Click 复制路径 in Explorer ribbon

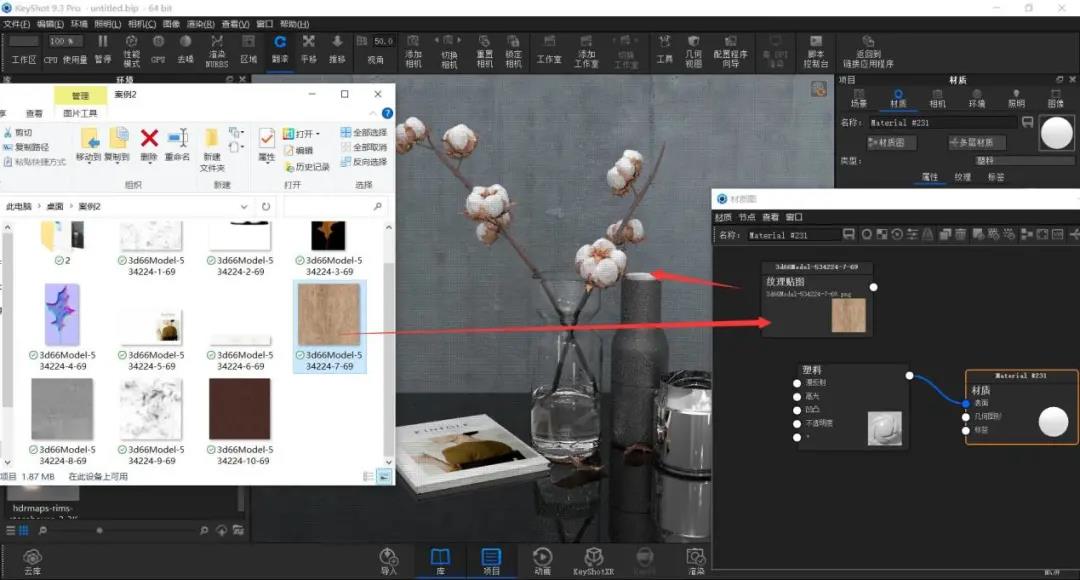(26, 147)
